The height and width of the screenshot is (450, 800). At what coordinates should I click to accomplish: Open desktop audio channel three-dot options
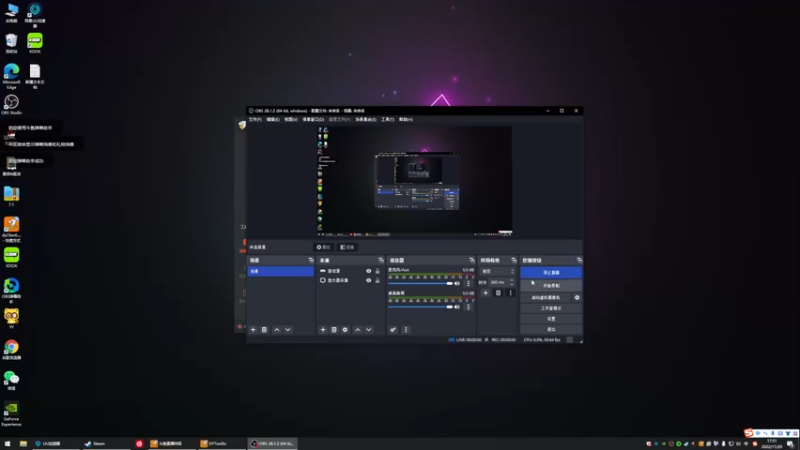click(468, 307)
